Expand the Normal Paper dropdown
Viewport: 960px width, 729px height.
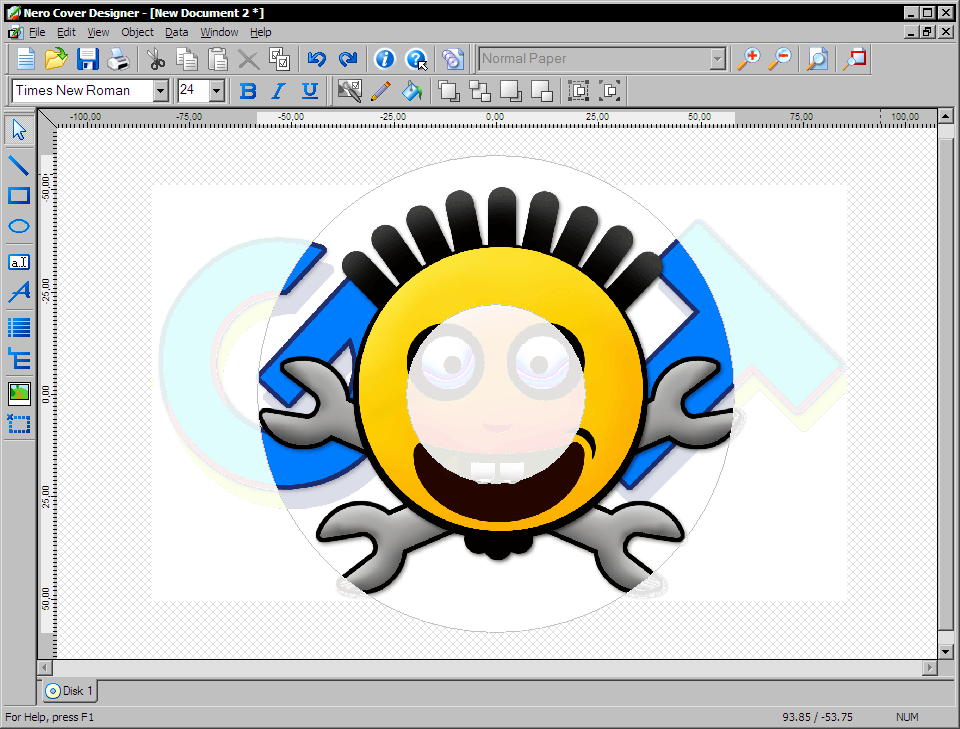(718, 59)
